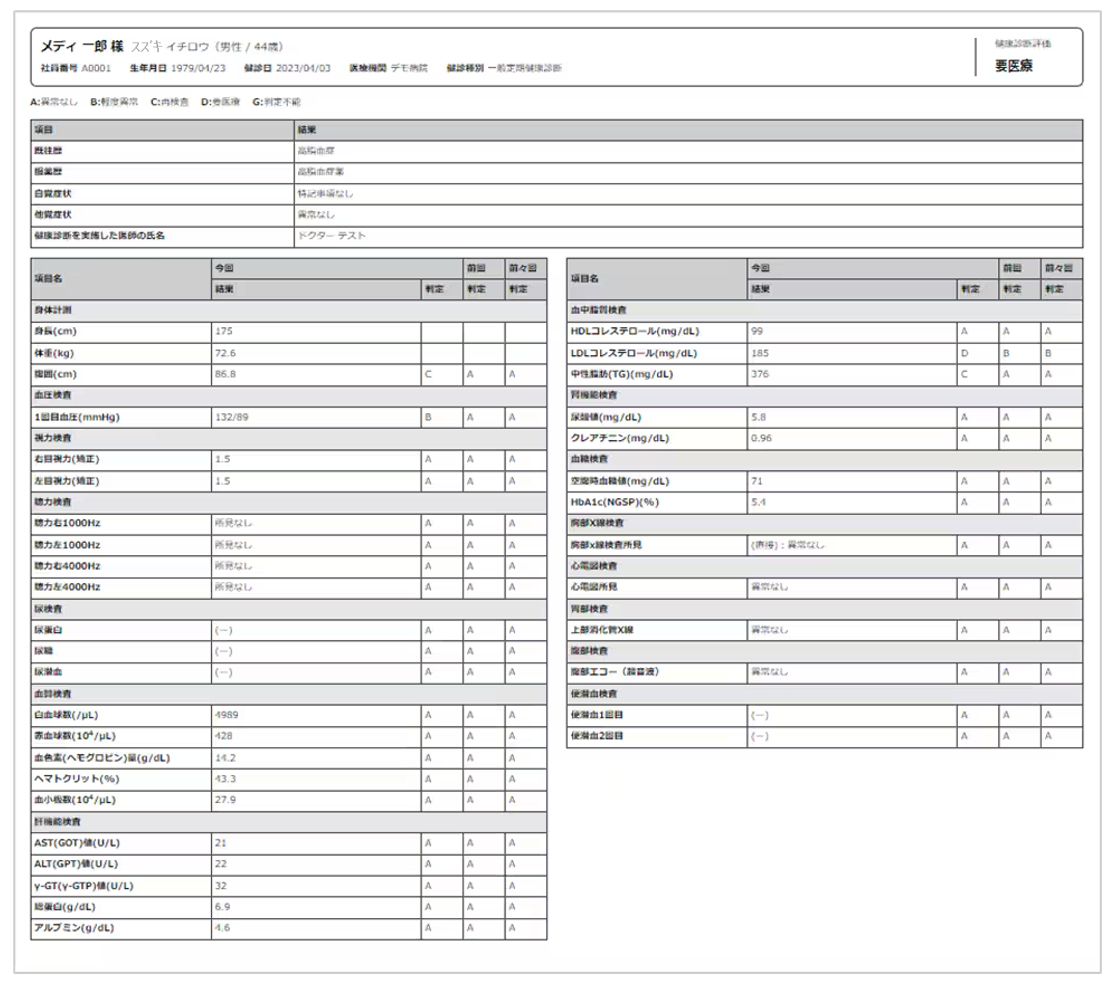Select birth date 1979/04/23
This screenshot has height=982, width=1110.
[x=198, y=68]
